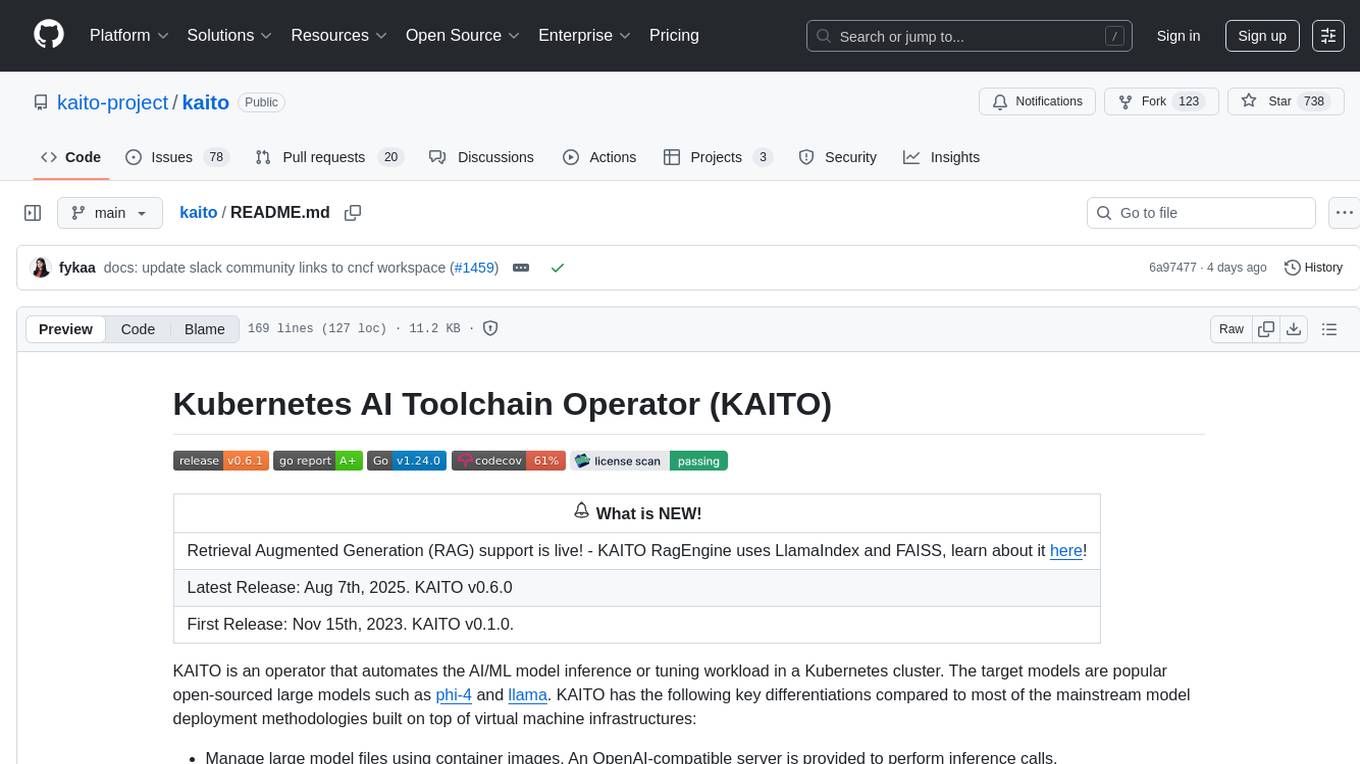
Task: Click the codecov 61% badge
Action: [x=509, y=460]
